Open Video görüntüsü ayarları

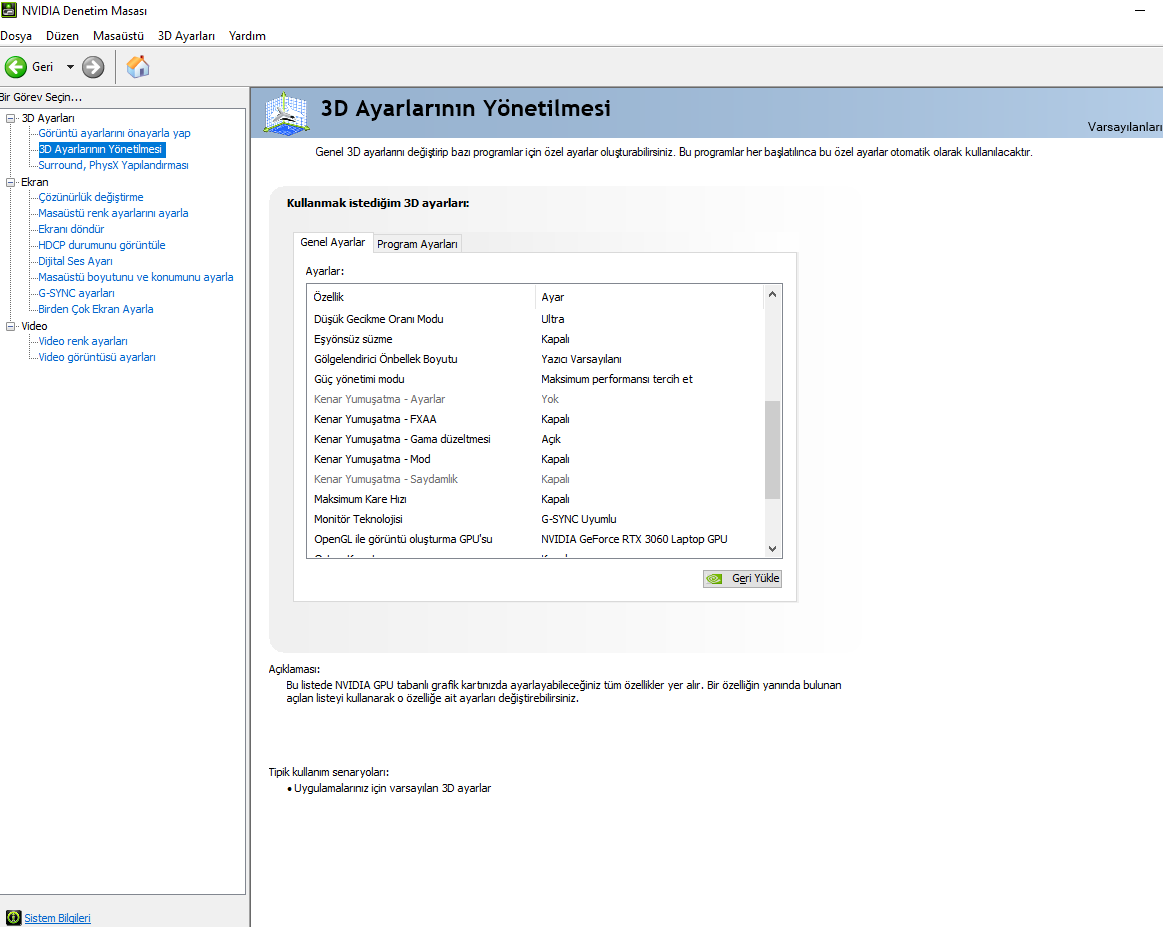96,357
